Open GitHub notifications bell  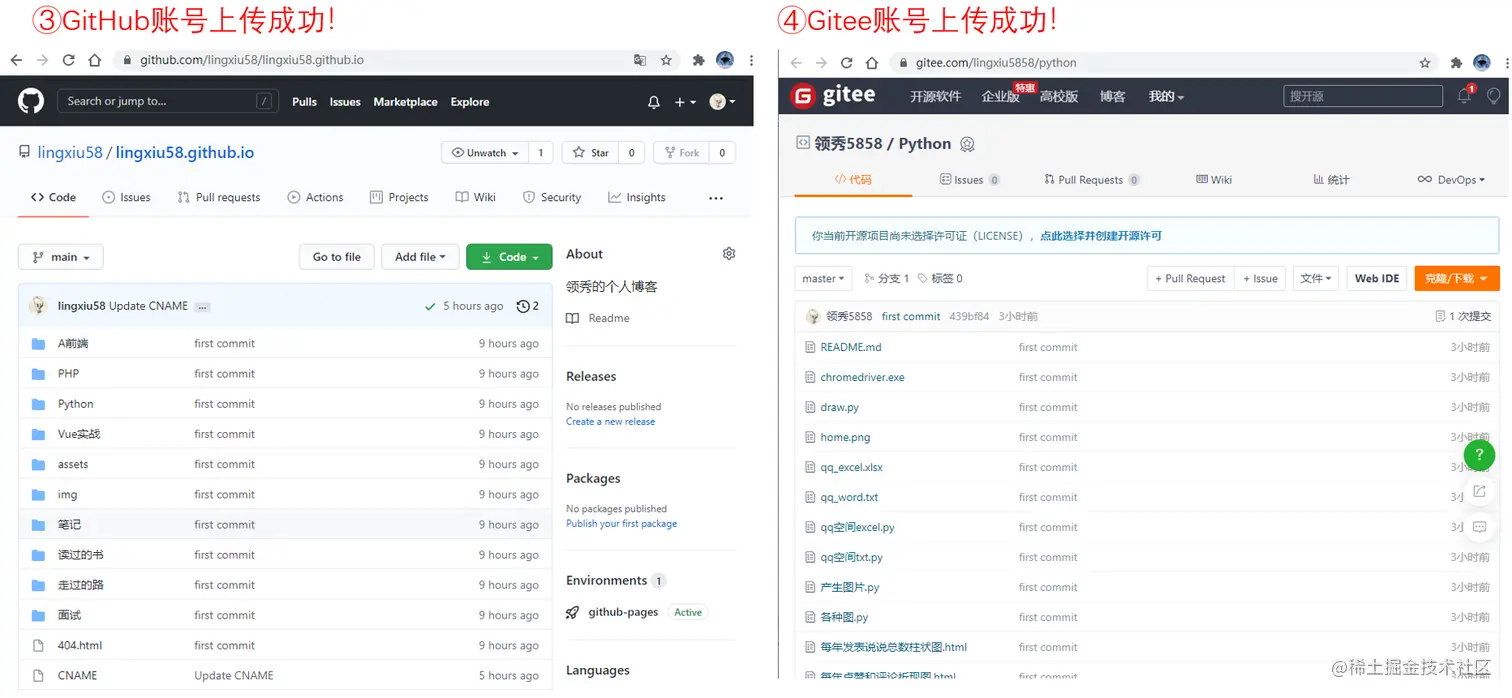click(654, 102)
